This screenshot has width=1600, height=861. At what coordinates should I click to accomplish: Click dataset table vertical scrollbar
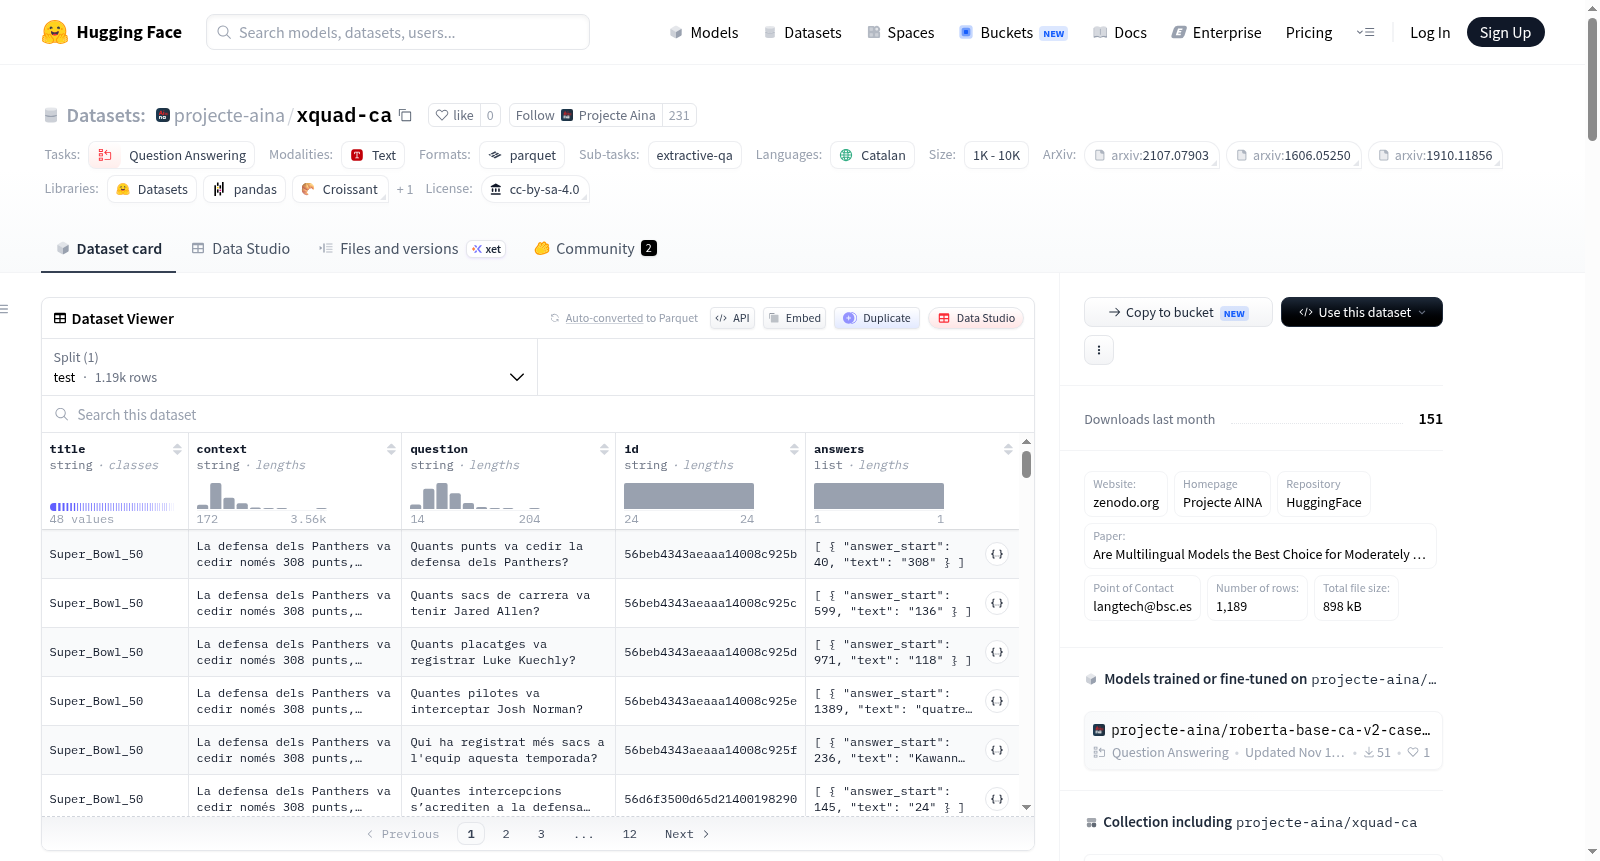(1026, 465)
